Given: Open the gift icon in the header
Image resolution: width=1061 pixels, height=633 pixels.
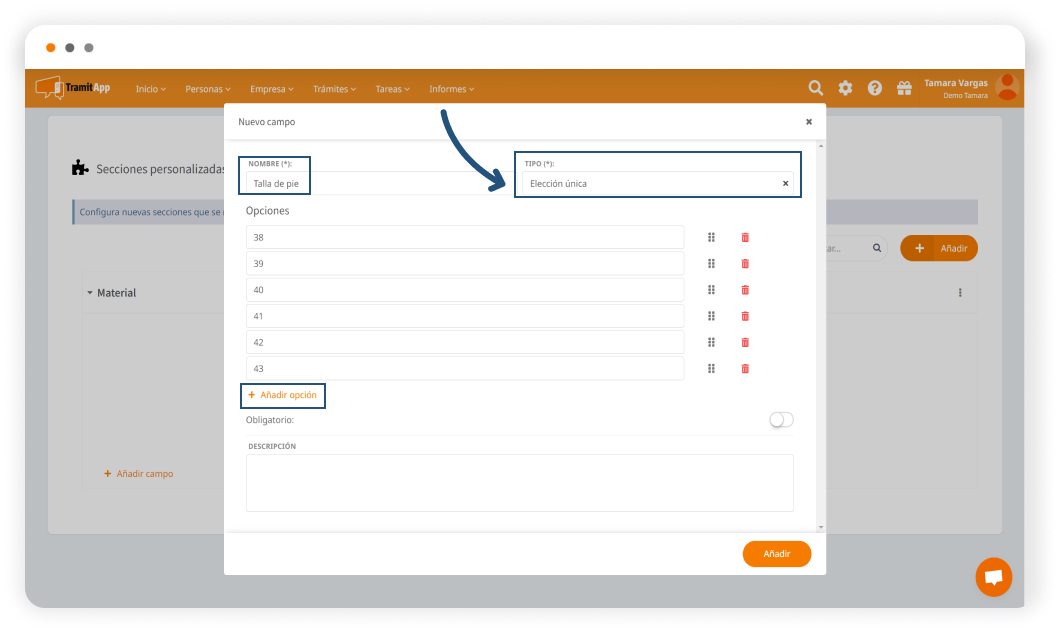Looking at the screenshot, I should pos(904,88).
